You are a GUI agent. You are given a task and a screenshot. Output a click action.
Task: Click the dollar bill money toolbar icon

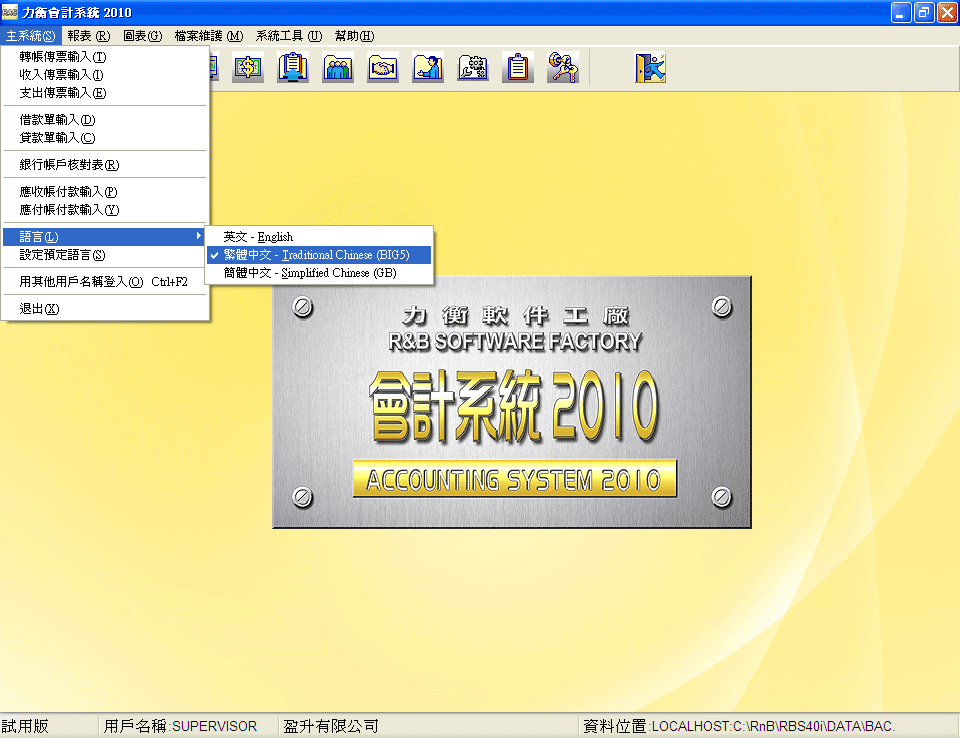coord(248,67)
